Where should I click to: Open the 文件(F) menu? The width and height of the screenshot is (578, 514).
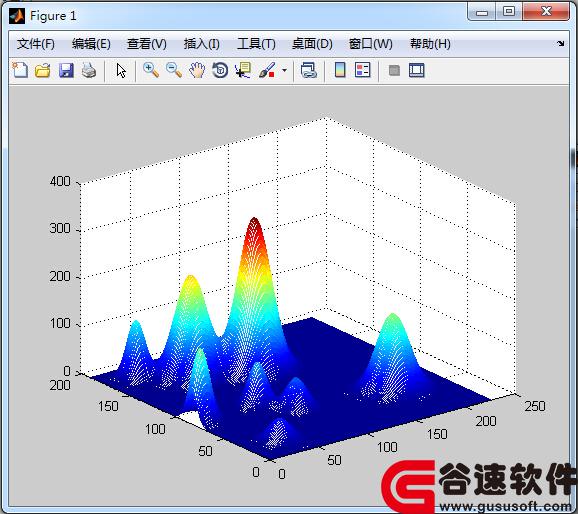(36, 44)
